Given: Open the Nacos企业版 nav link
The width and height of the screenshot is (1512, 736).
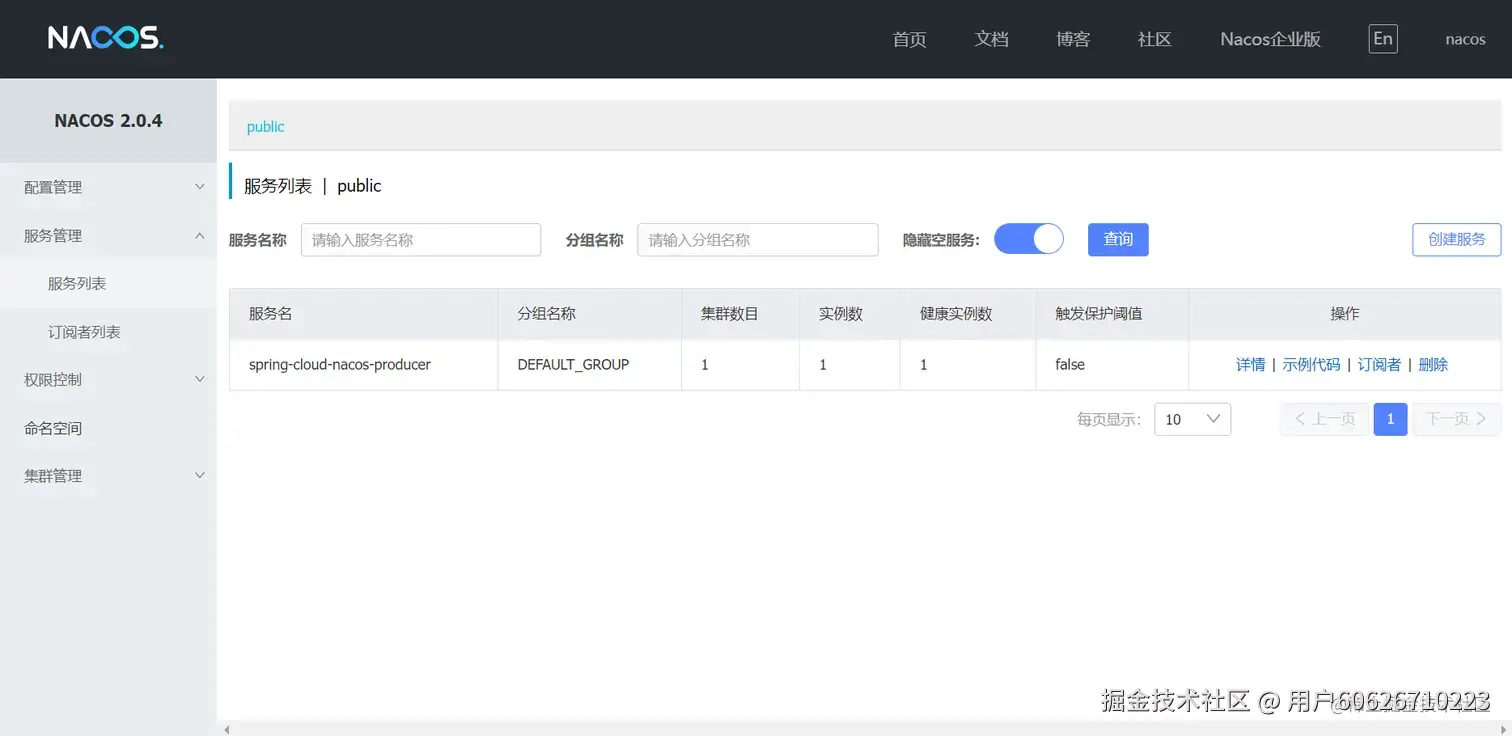Looking at the screenshot, I should pyautogui.click(x=1270, y=39).
